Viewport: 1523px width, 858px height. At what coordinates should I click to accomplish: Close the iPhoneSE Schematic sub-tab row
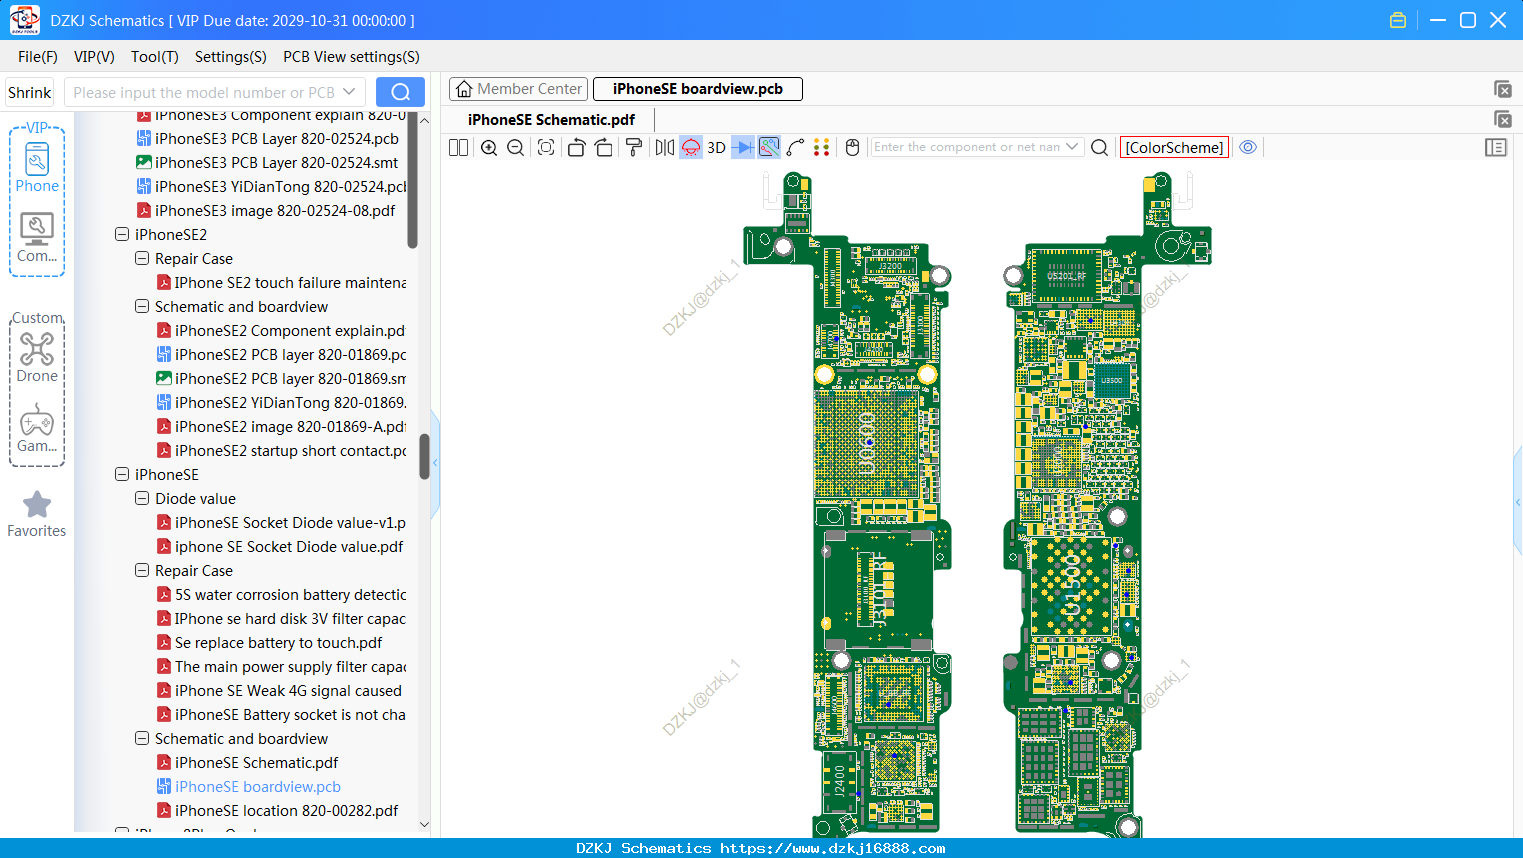pyautogui.click(x=1503, y=119)
